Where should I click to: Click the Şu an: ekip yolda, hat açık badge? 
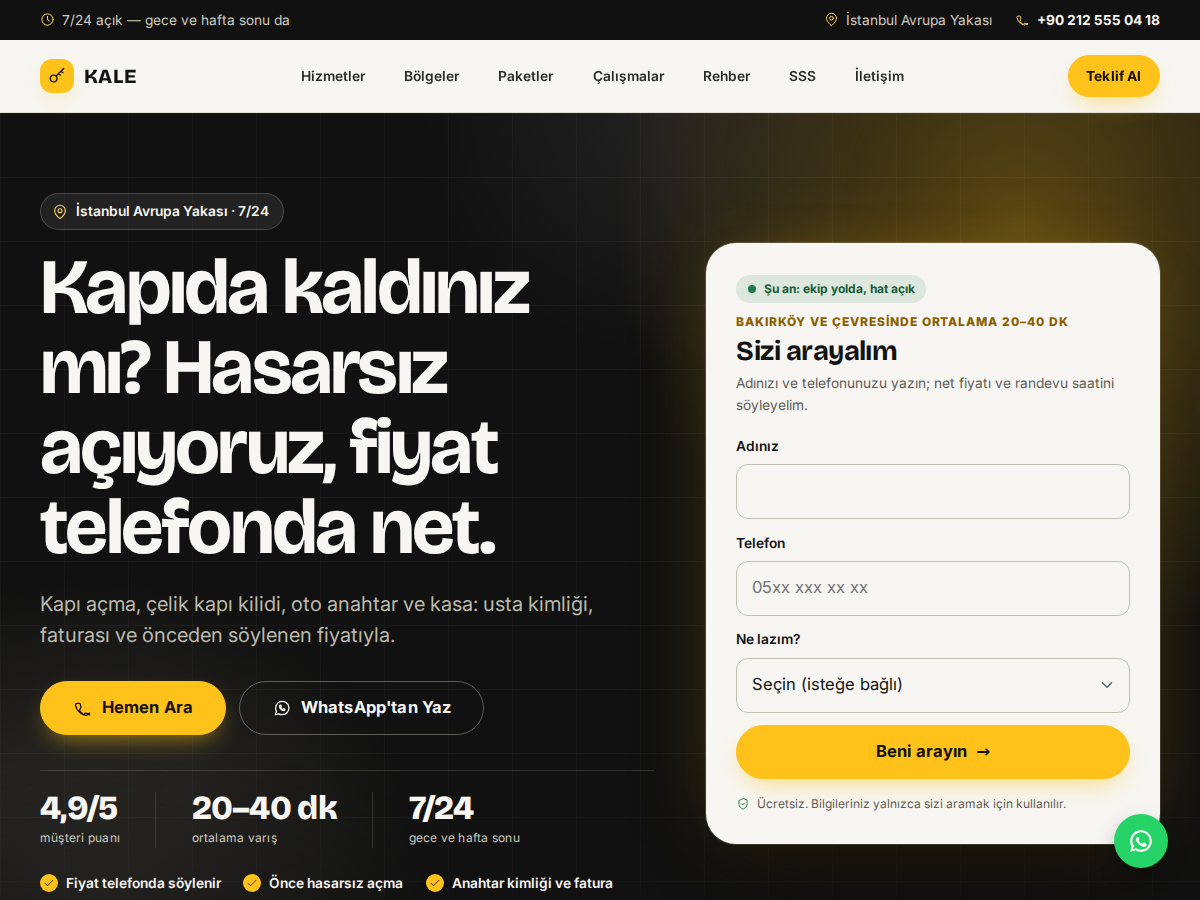coord(831,289)
